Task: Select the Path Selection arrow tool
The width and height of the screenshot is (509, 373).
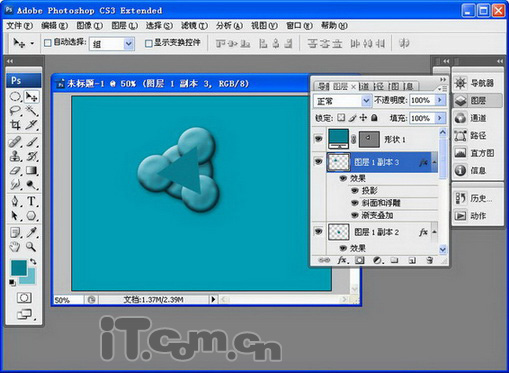Action: [x=15, y=216]
